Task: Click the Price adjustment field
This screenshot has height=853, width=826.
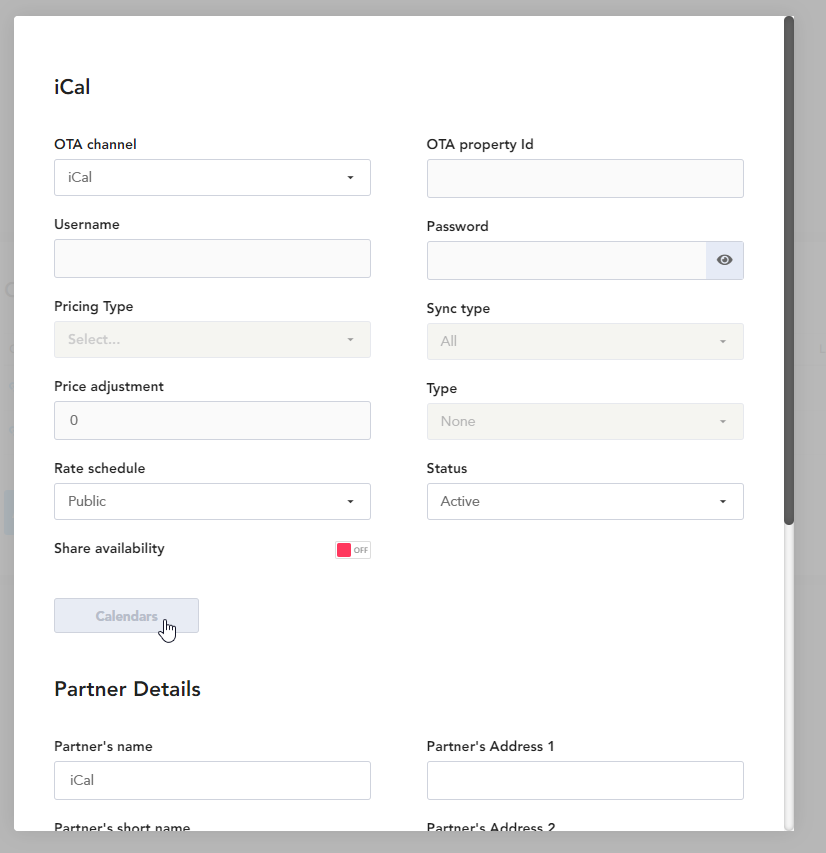Action: [x=212, y=421]
